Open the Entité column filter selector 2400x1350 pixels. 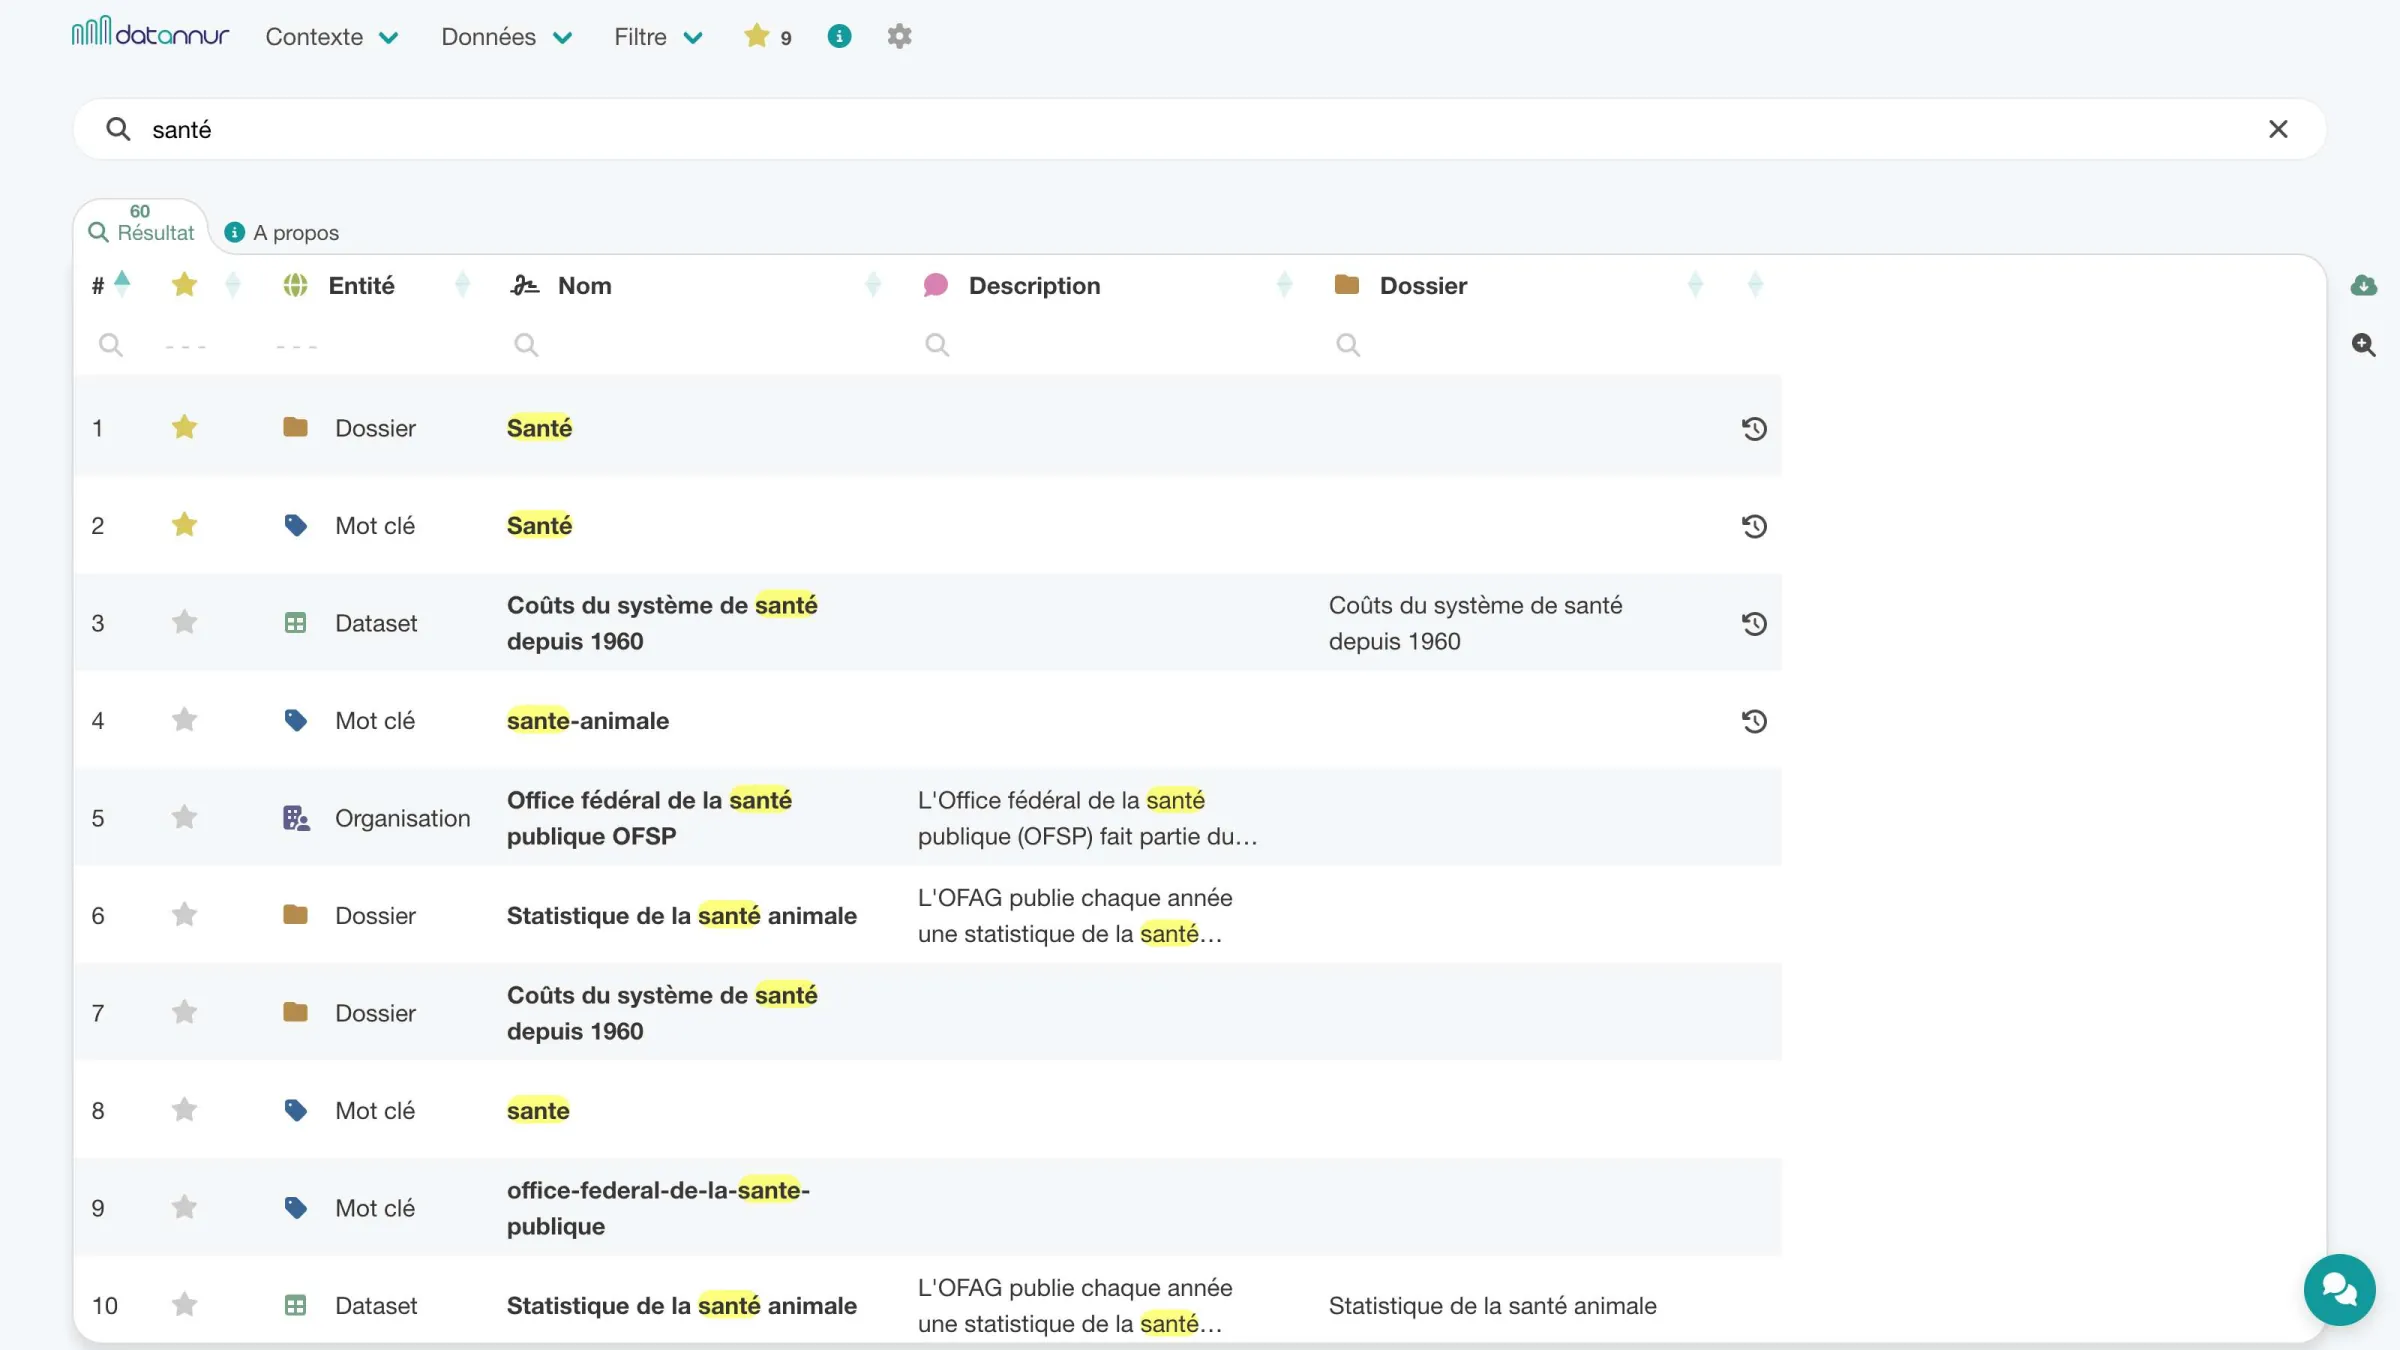click(x=297, y=346)
